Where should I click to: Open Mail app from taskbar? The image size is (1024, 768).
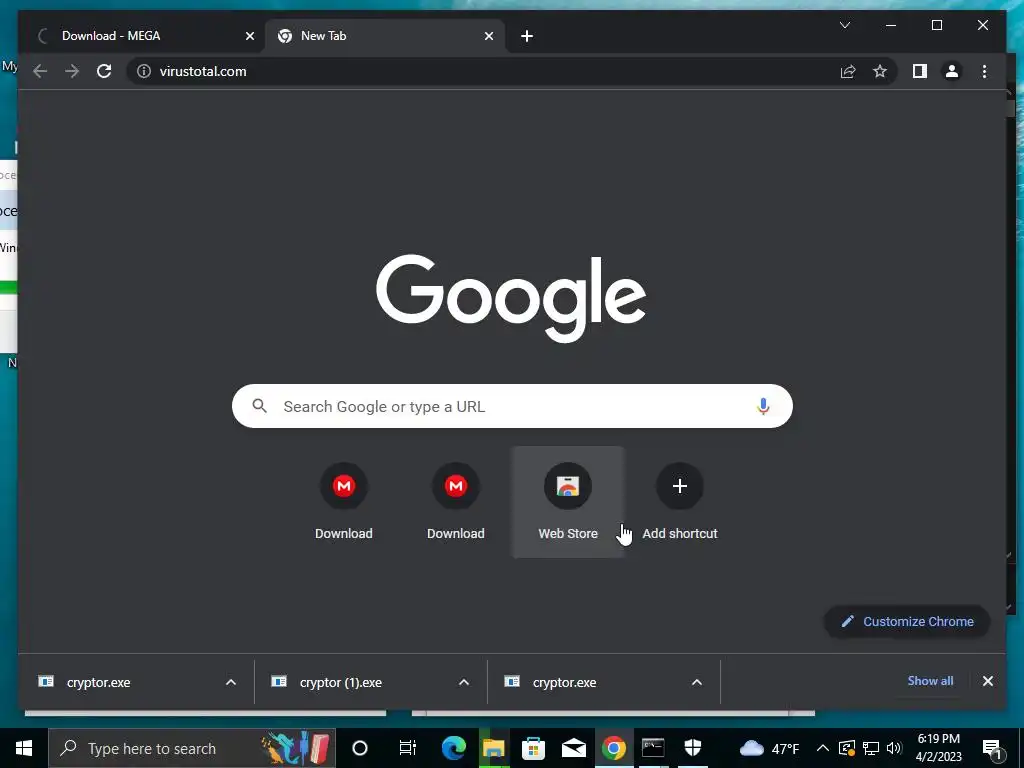(573, 748)
